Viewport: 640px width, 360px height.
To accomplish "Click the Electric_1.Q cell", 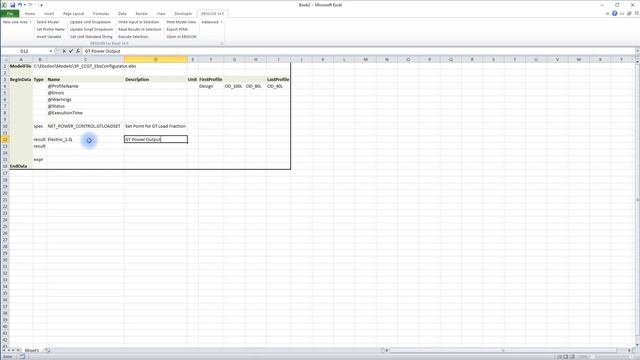I will click(x=85, y=140).
